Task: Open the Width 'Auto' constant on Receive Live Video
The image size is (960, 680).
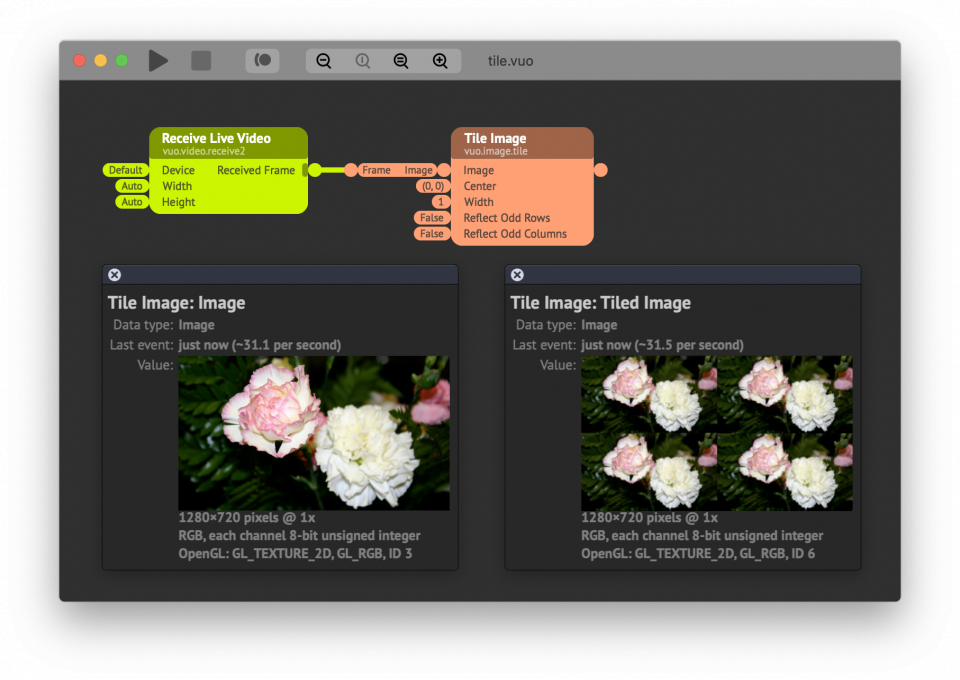Action: [131, 186]
